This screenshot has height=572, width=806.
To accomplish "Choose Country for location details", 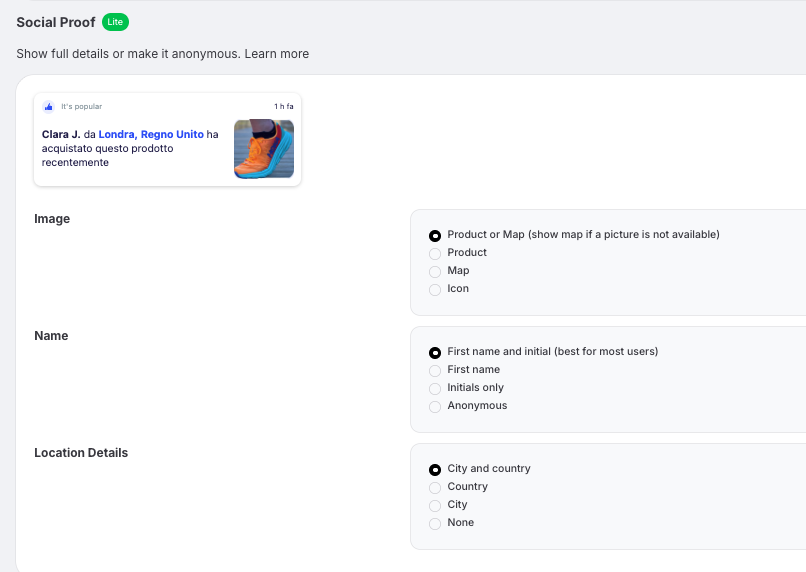I will click(435, 488).
